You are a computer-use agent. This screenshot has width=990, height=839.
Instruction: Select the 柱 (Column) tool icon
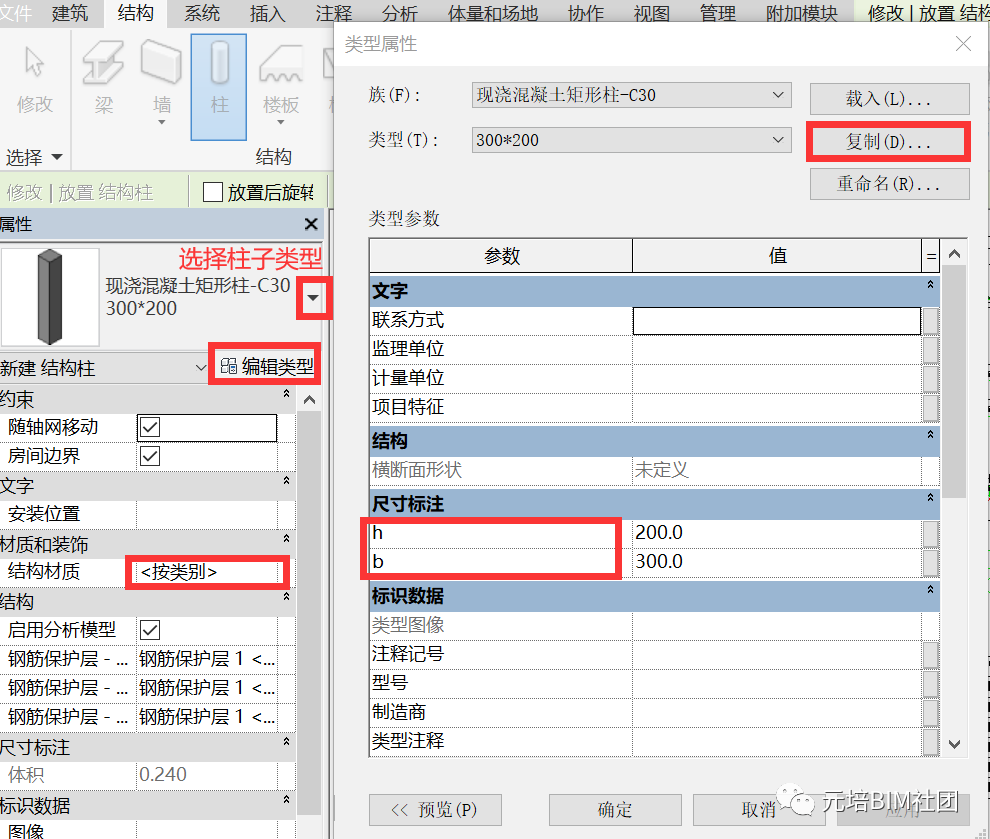(x=219, y=63)
